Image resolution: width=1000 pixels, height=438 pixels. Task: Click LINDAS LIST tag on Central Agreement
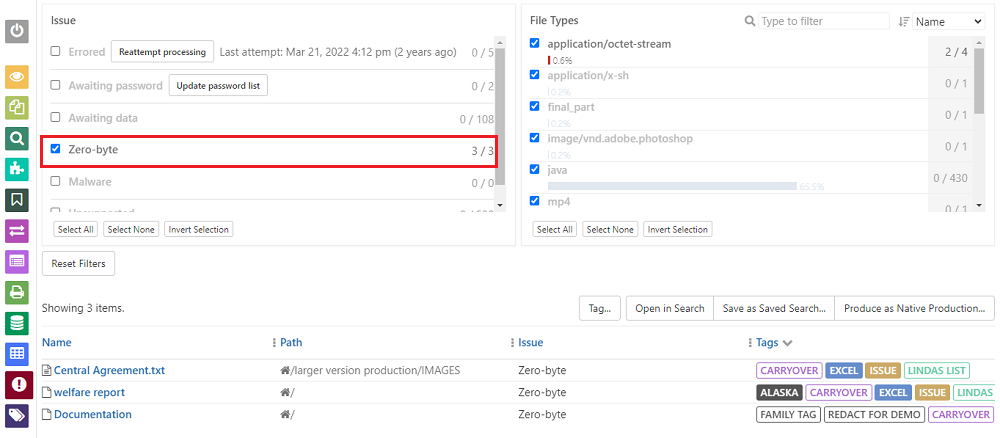click(936, 370)
